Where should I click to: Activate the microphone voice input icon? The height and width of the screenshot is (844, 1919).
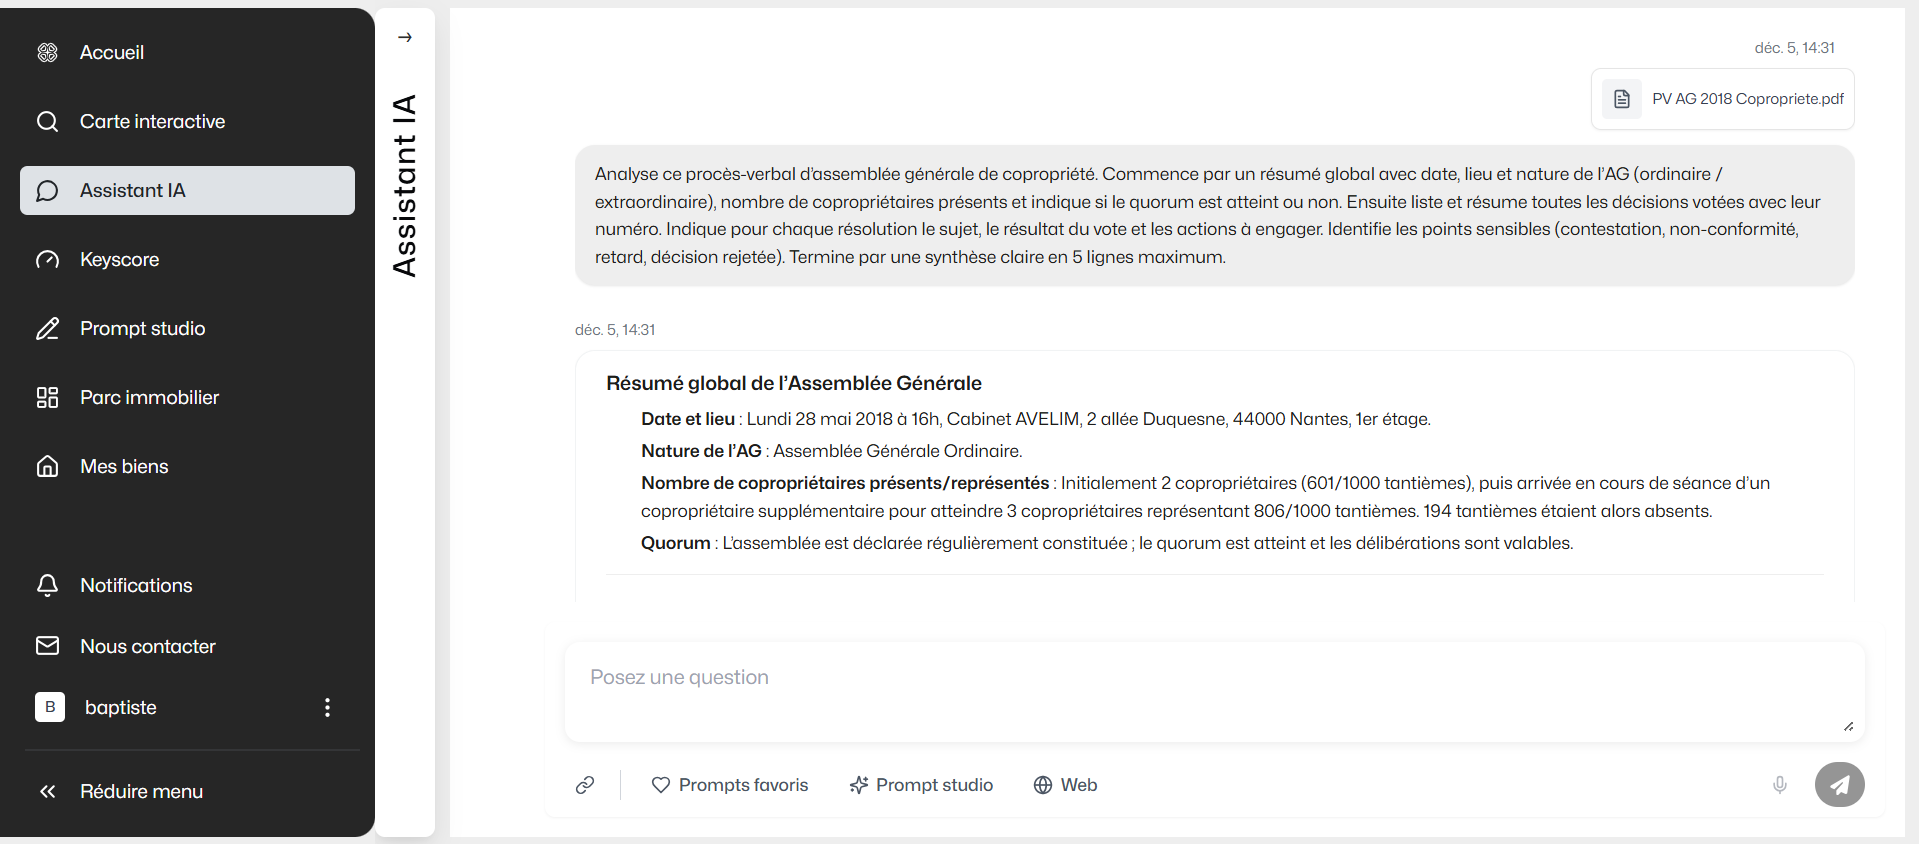pos(1779,785)
